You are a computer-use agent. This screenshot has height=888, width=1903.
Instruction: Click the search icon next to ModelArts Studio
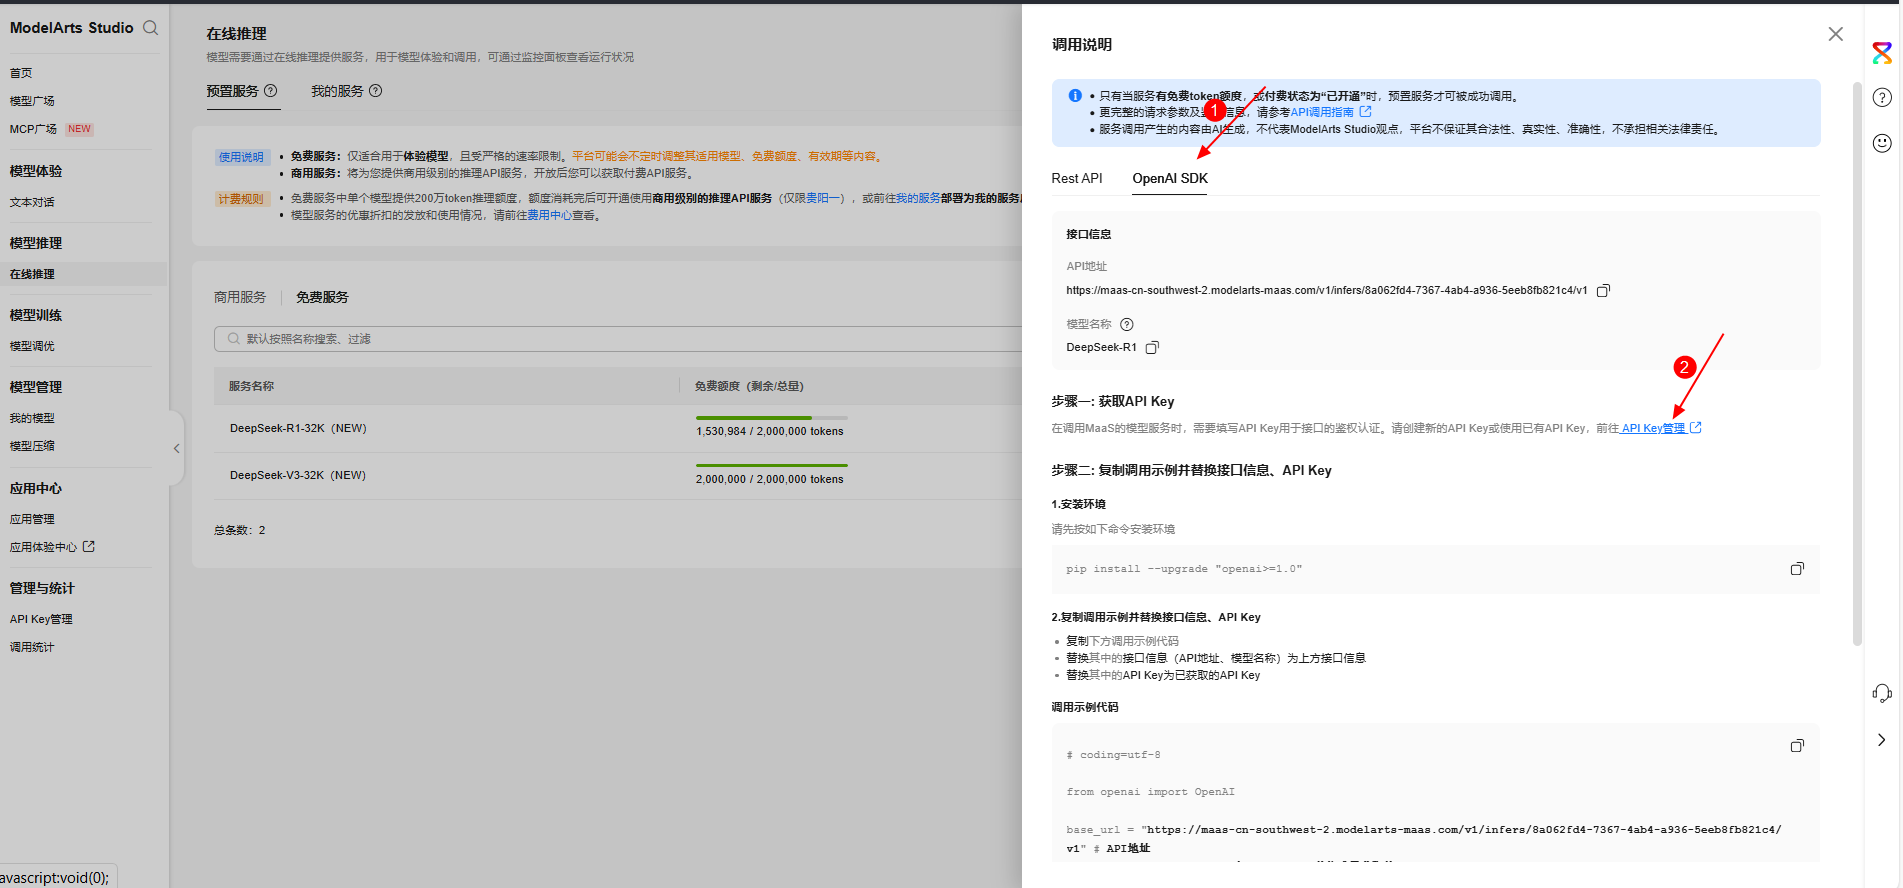click(x=151, y=28)
